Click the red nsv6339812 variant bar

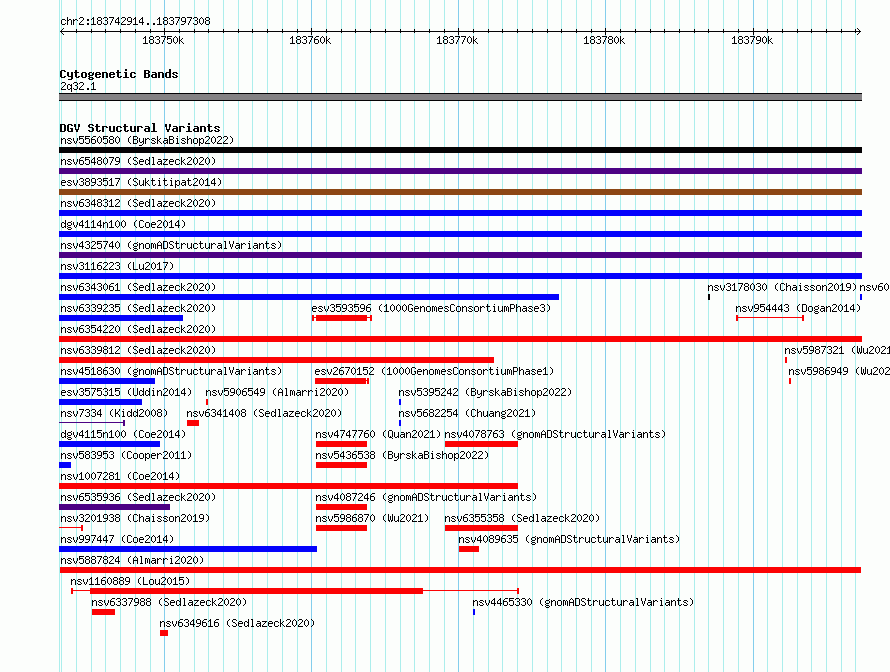click(x=276, y=360)
